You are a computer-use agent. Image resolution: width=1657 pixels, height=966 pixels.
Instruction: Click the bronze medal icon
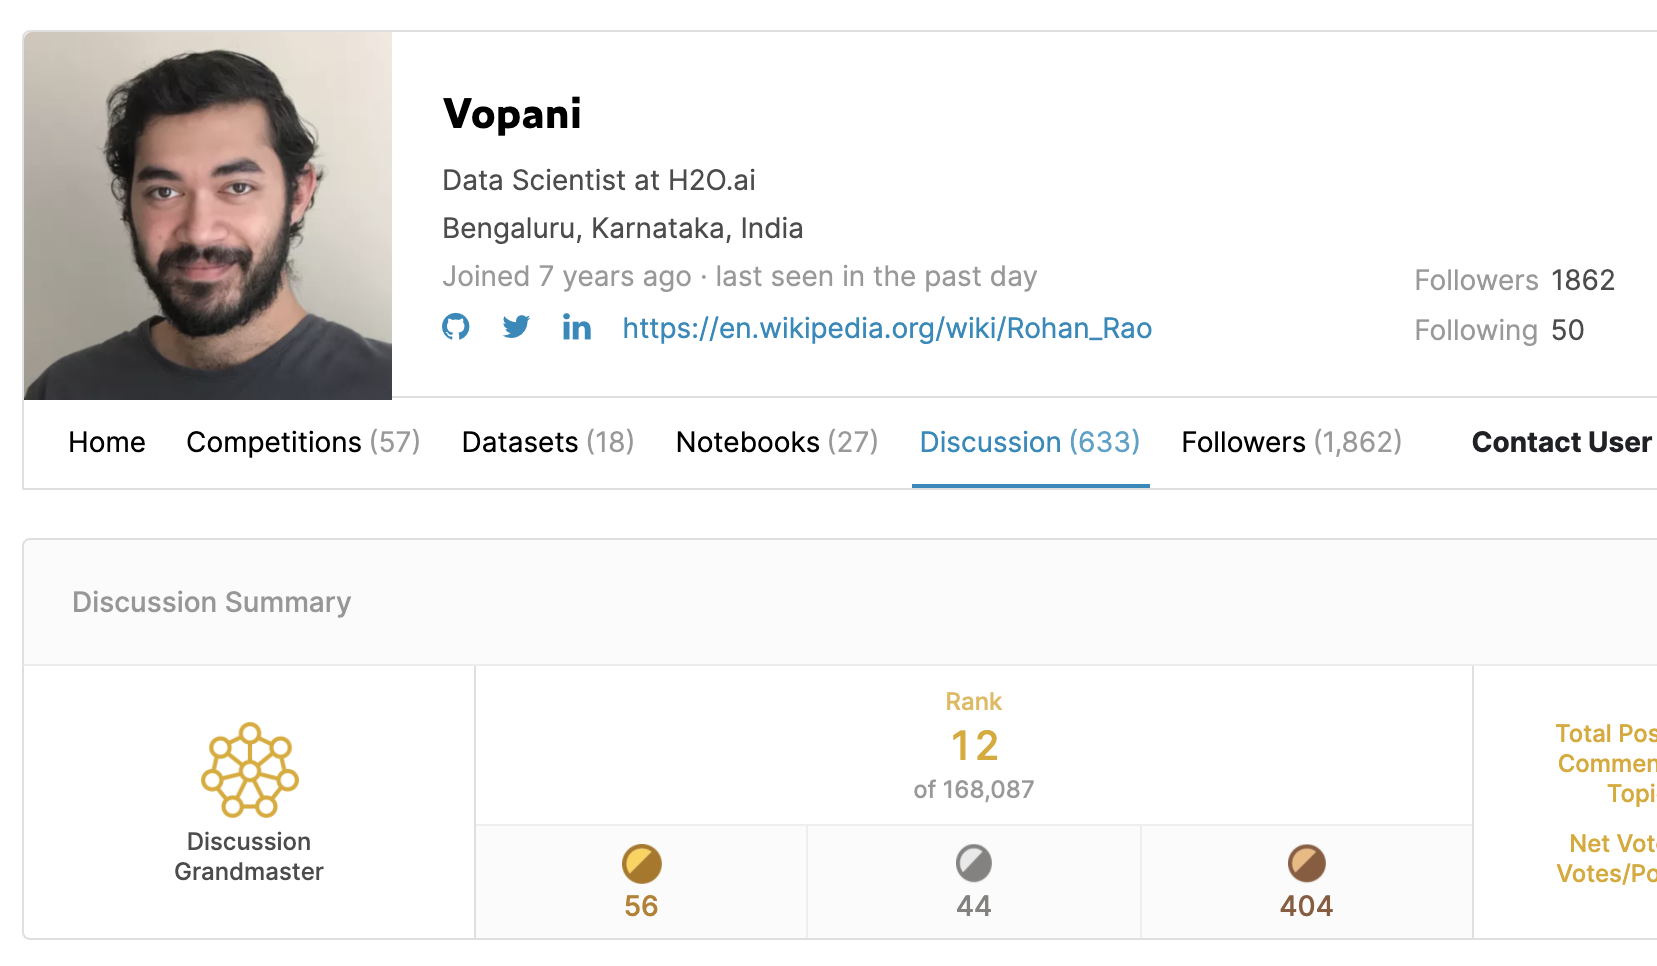[1306, 863]
